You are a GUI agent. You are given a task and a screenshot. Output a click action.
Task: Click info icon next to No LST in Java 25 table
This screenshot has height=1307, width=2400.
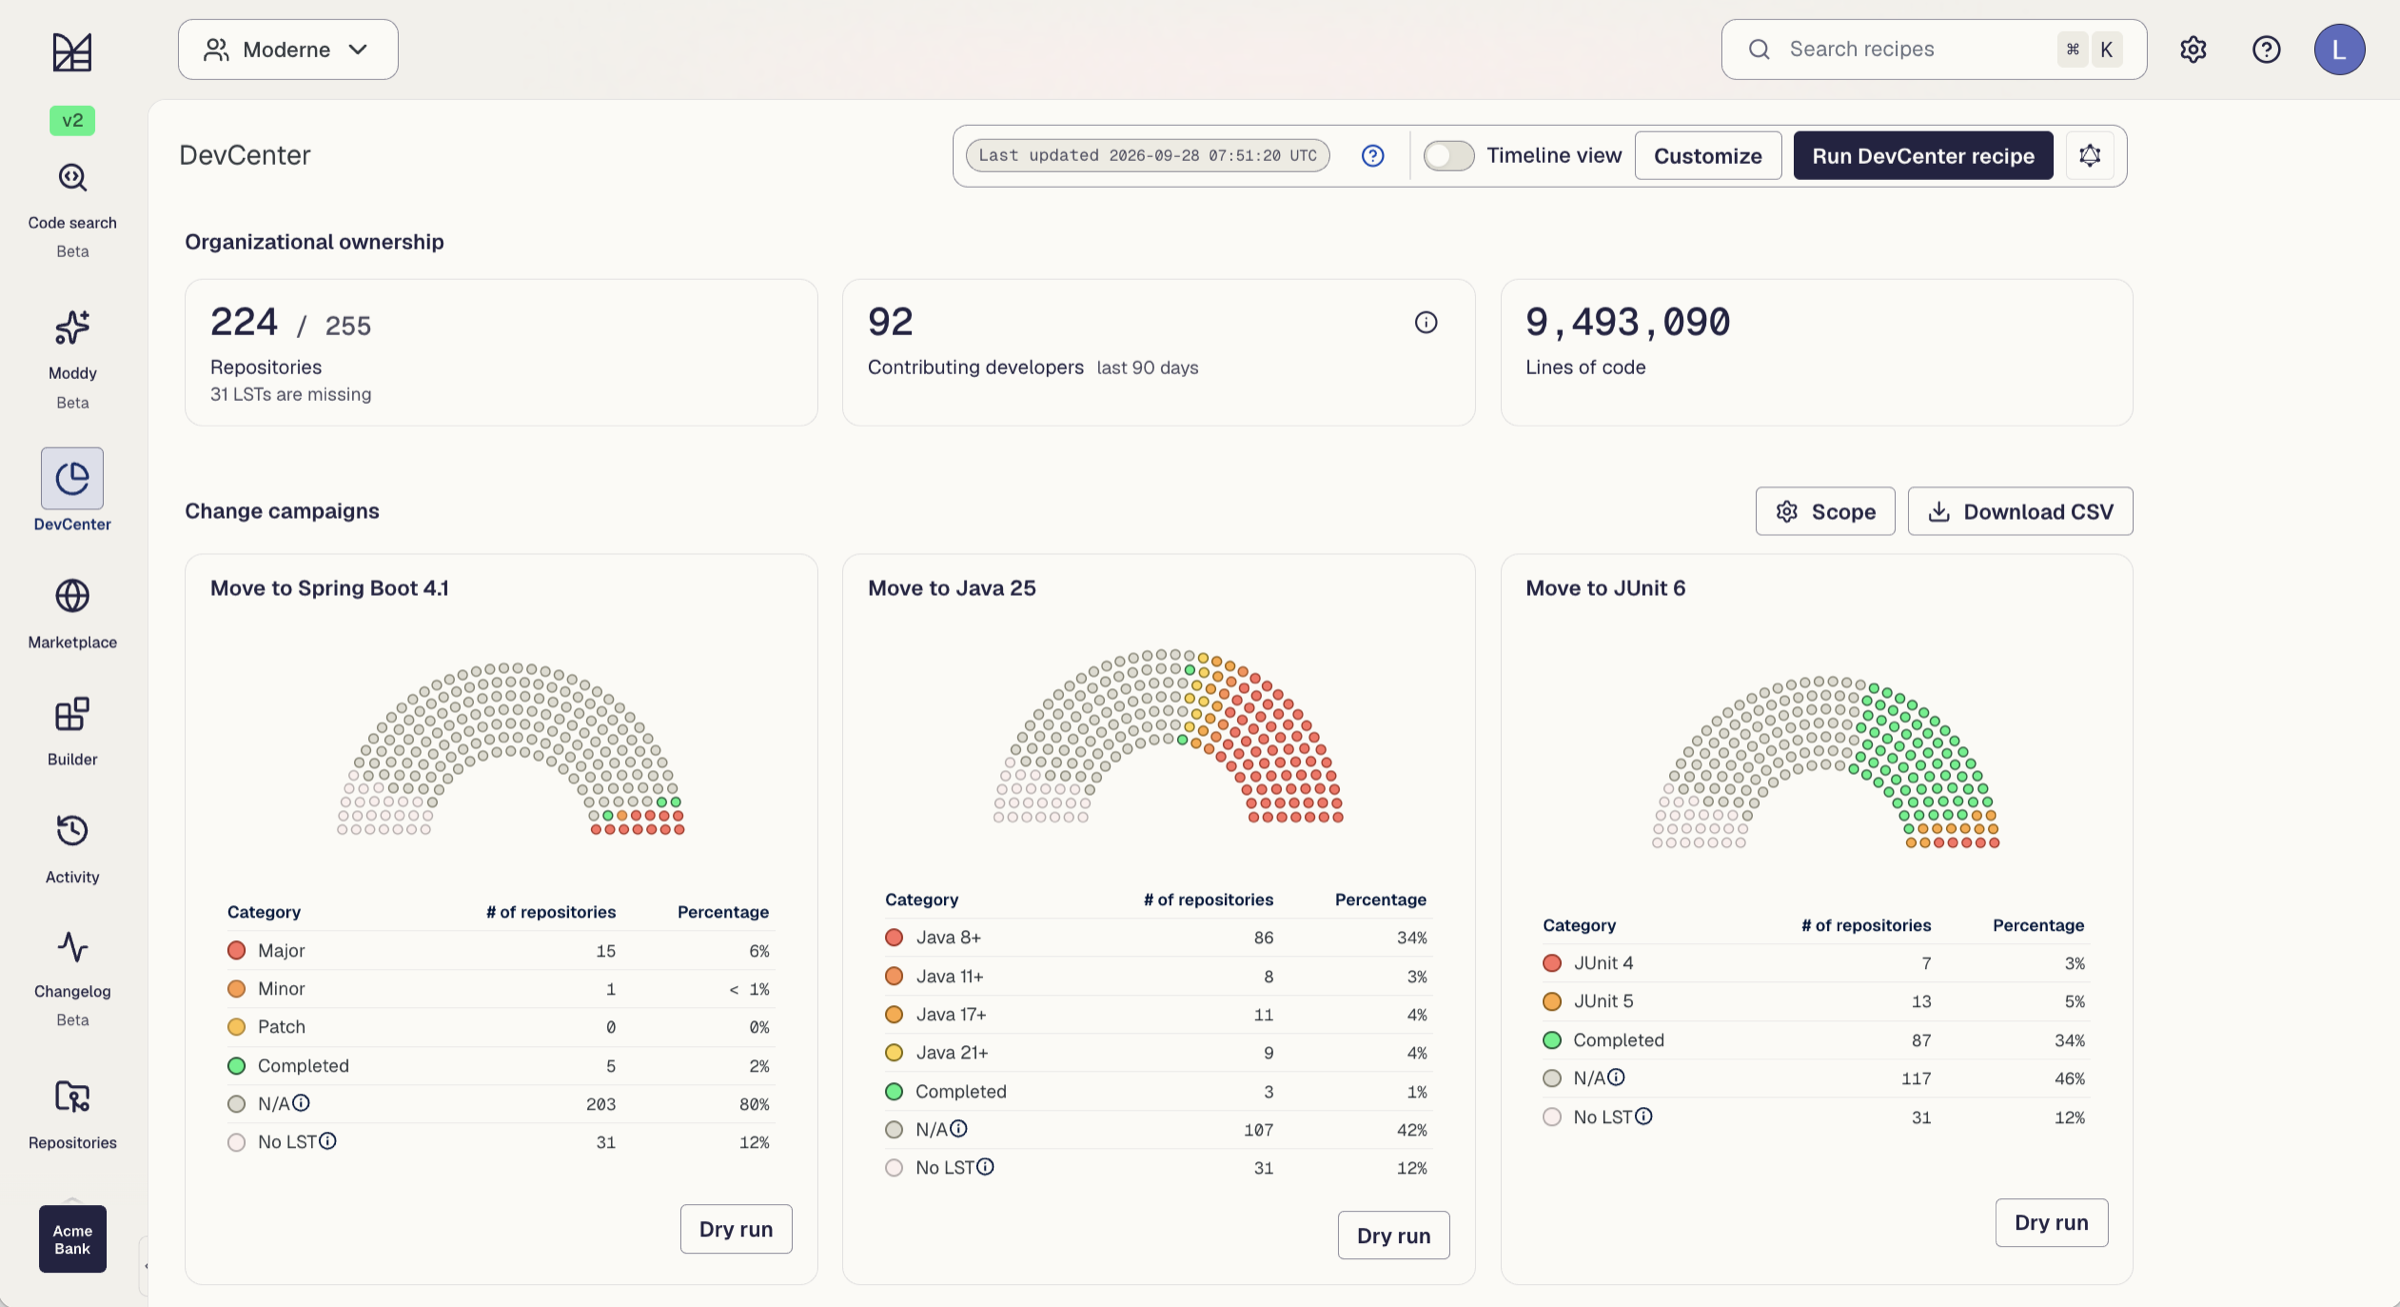pyautogui.click(x=985, y=1167)
